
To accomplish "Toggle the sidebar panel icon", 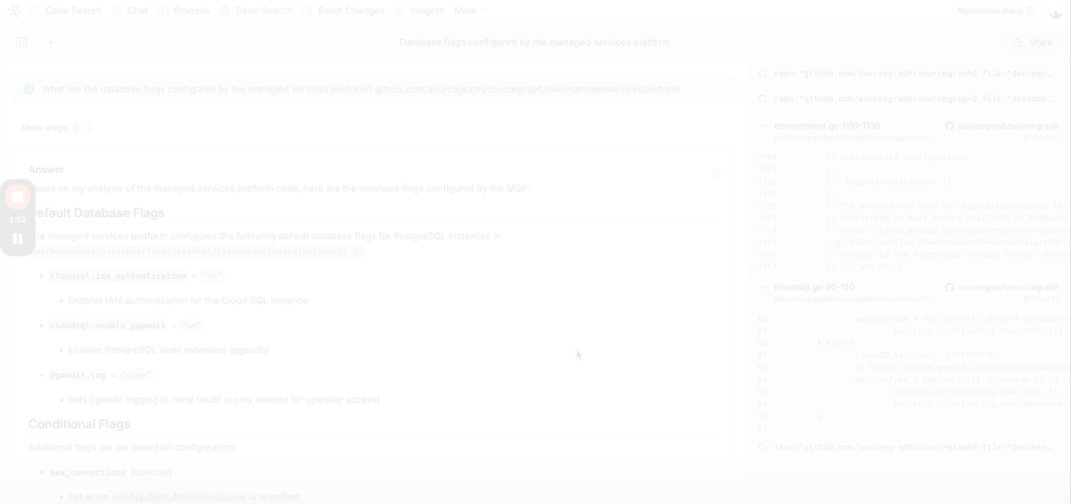I will [x=22, y=42].
